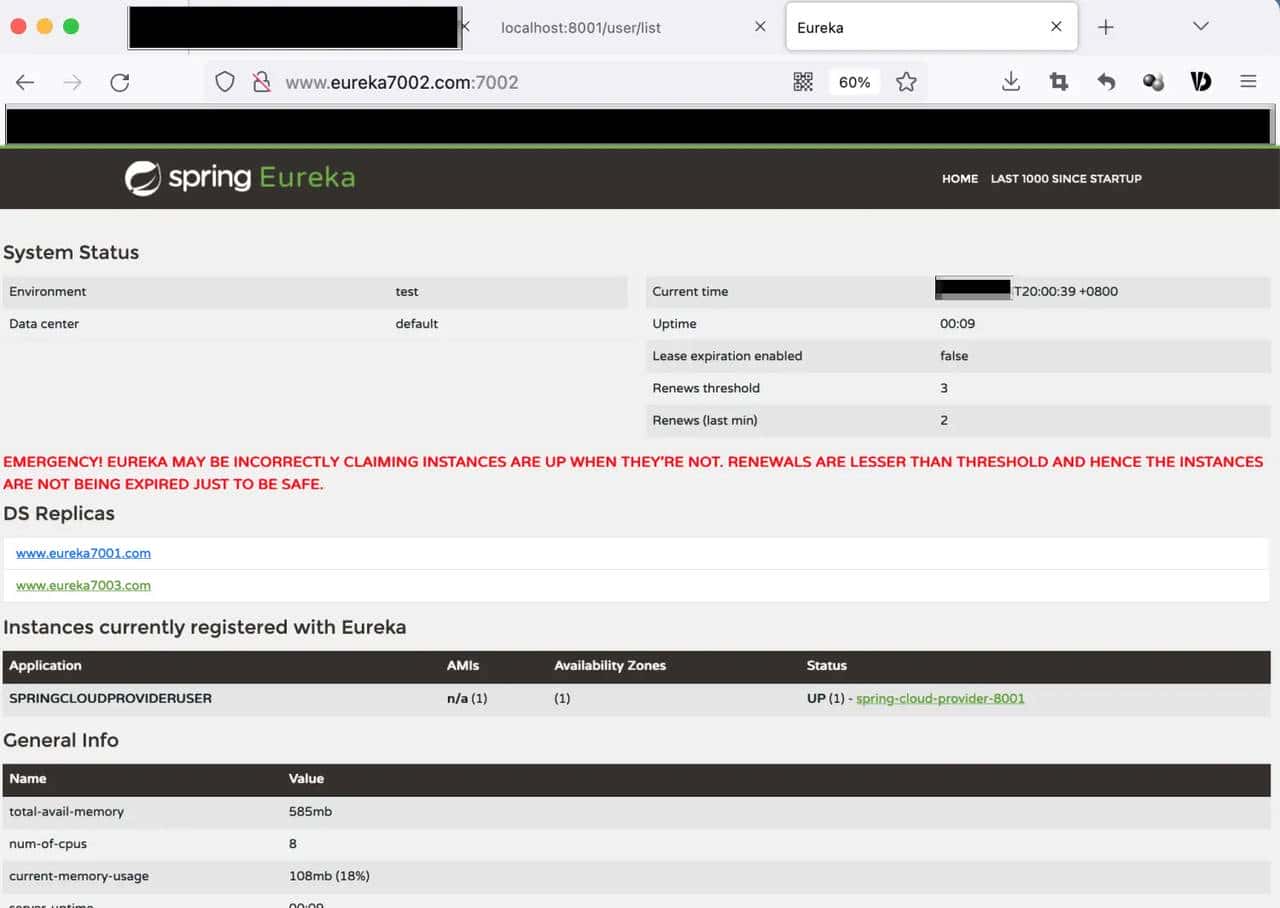1280x908 pixels.
Task: Reload the Eureka page
Action: coord(120,83)
